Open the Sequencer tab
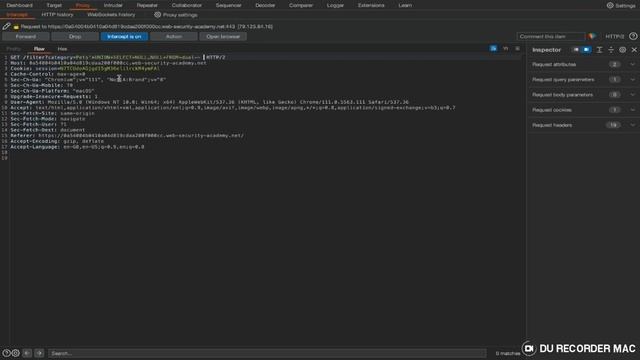Viewport: 640px width, 360px height. tap(228, 5)
